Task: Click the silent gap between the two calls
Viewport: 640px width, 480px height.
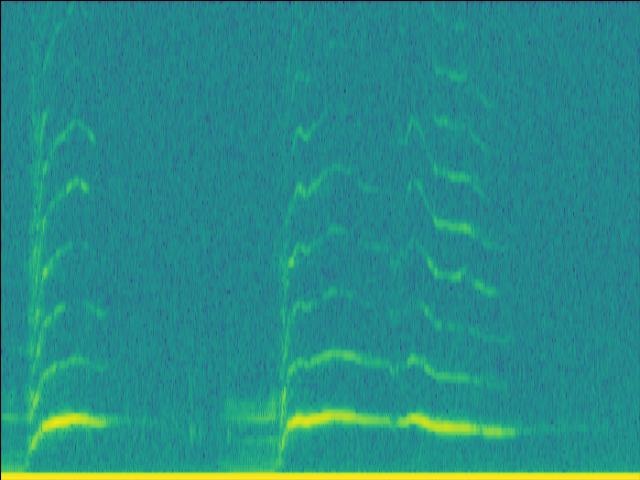Action: click(160, 300)
